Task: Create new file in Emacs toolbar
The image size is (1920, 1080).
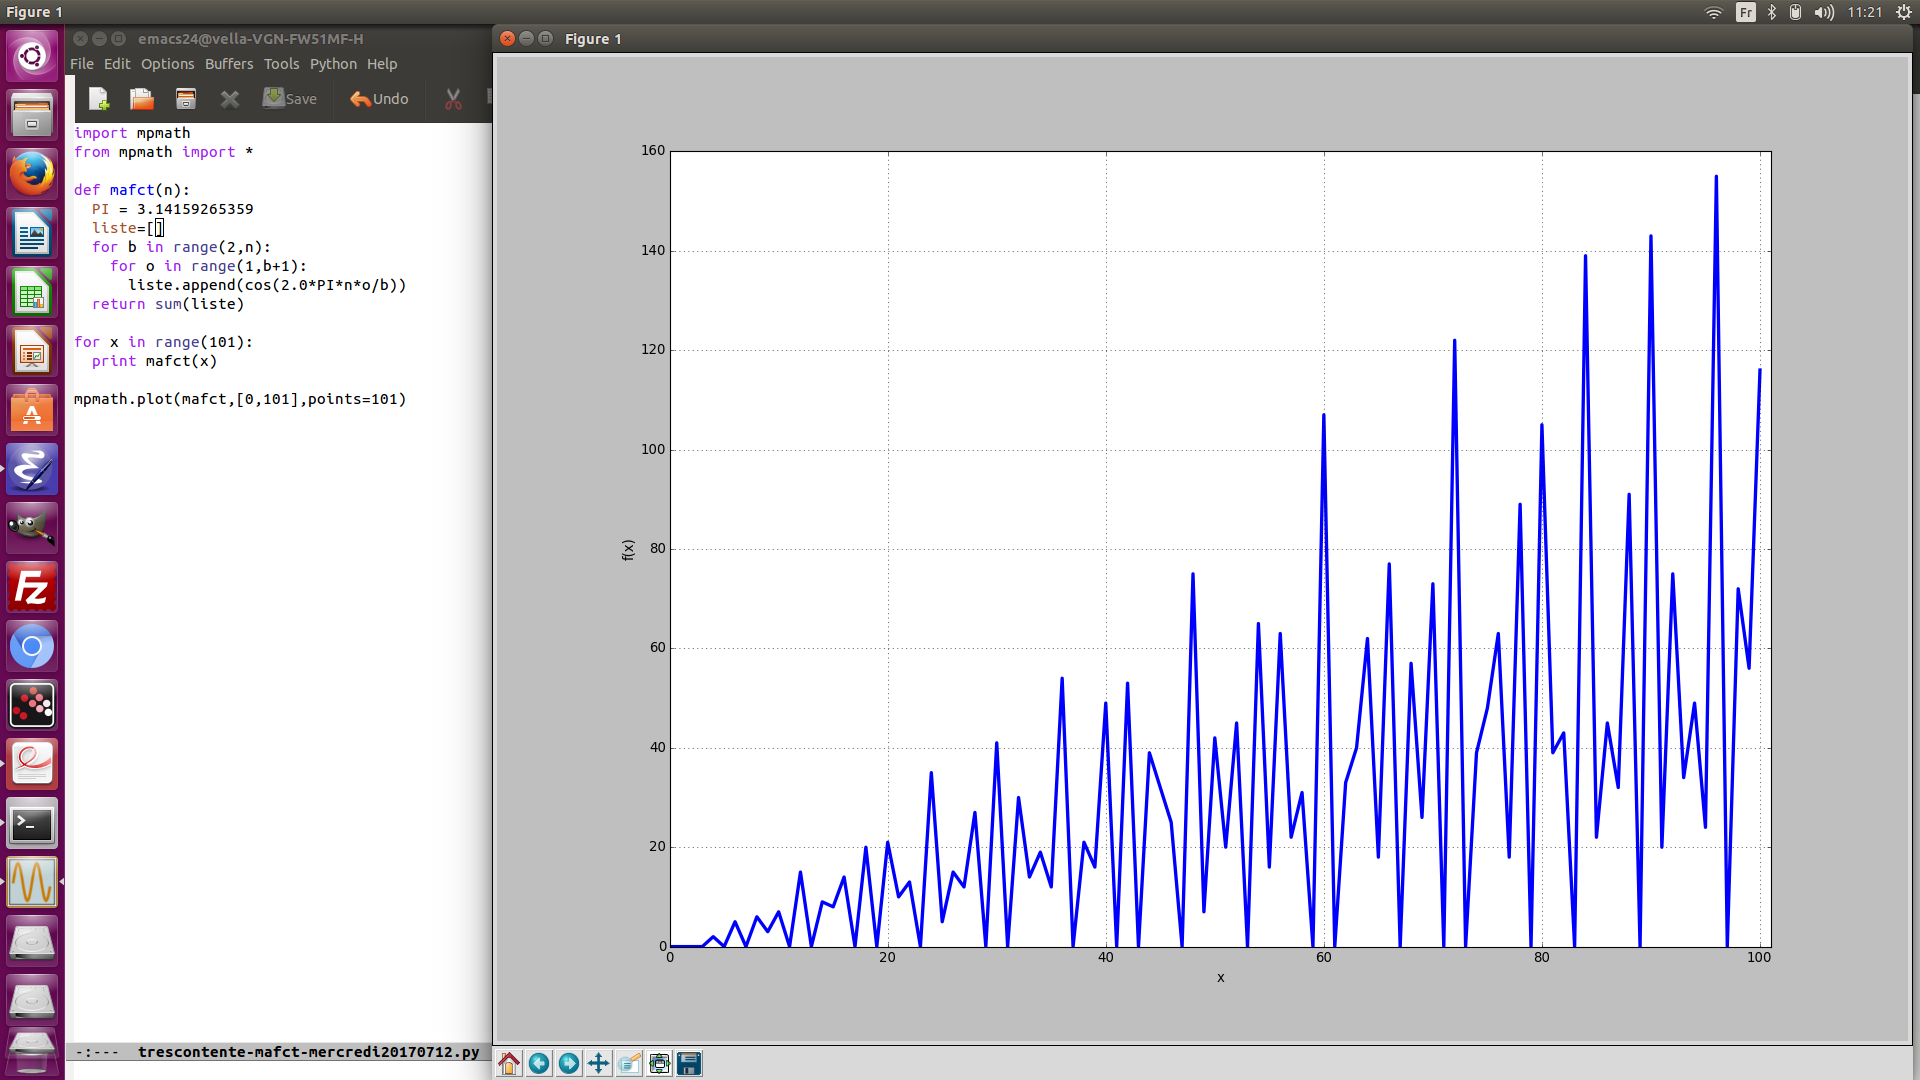Action: pos(98,99)
